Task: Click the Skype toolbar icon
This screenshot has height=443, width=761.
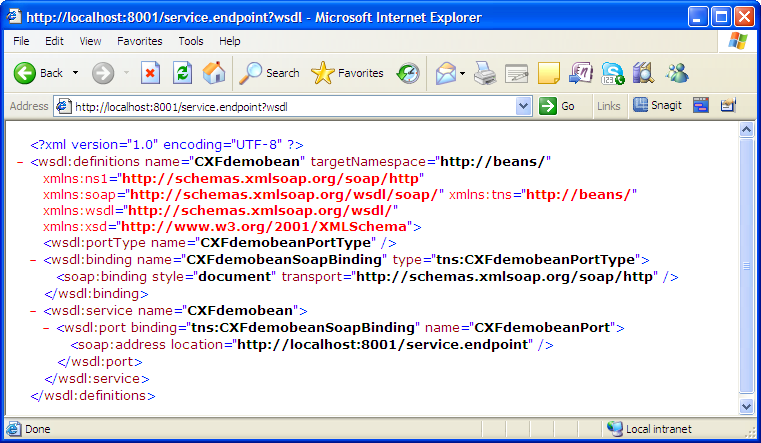Action: (612, 73)
